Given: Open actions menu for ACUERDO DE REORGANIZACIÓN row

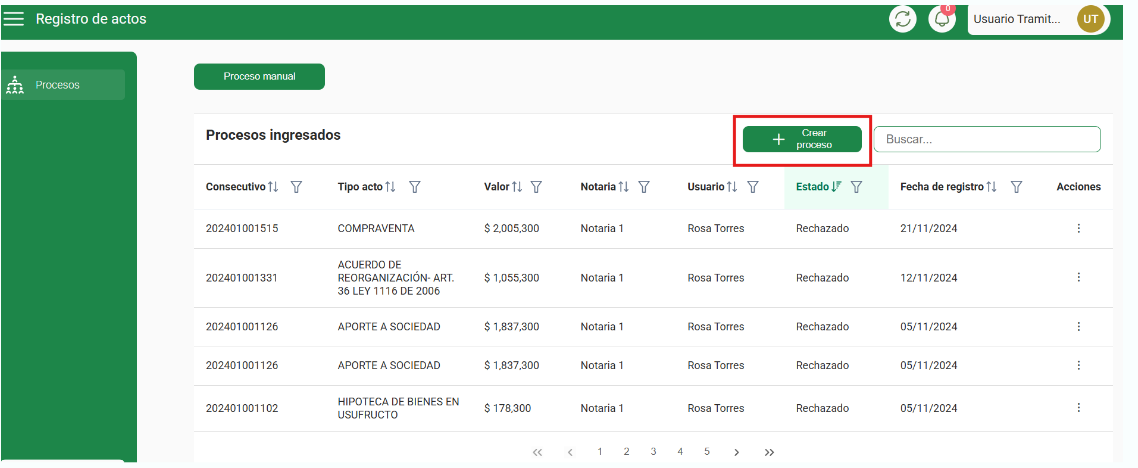Looking at the screenshot, I should tap(1078, 277).
